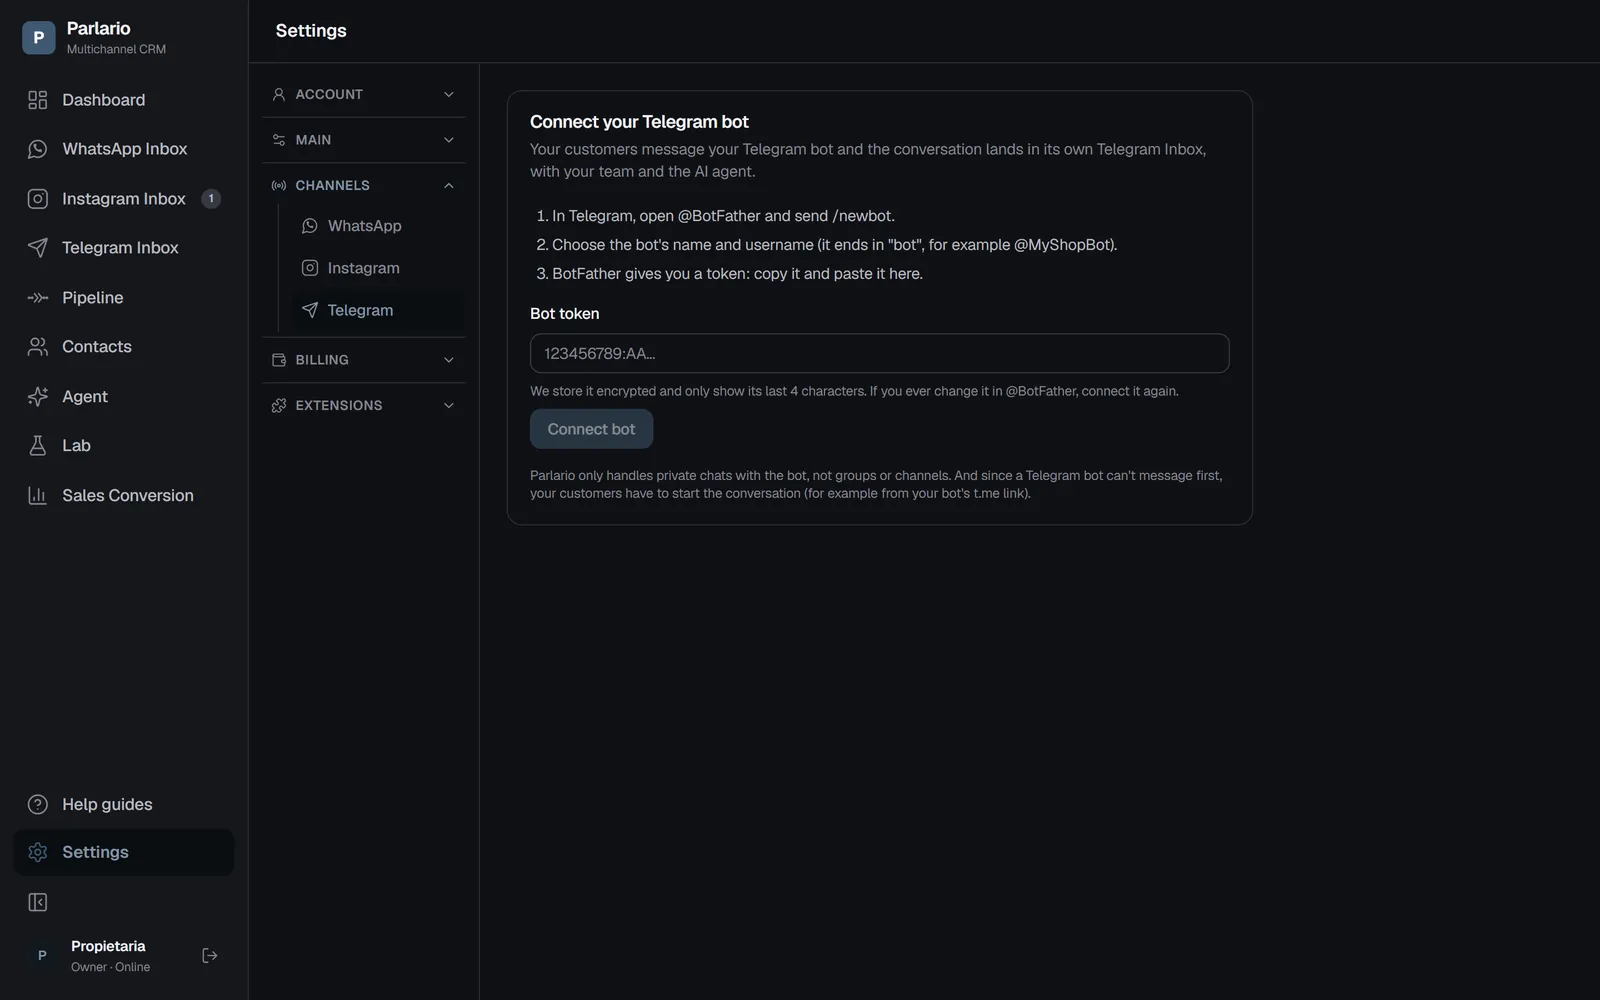Viewport: 1600px width, 1000px height.
Task: Click the Propietaria avatar circle
Action: point(42,956)
